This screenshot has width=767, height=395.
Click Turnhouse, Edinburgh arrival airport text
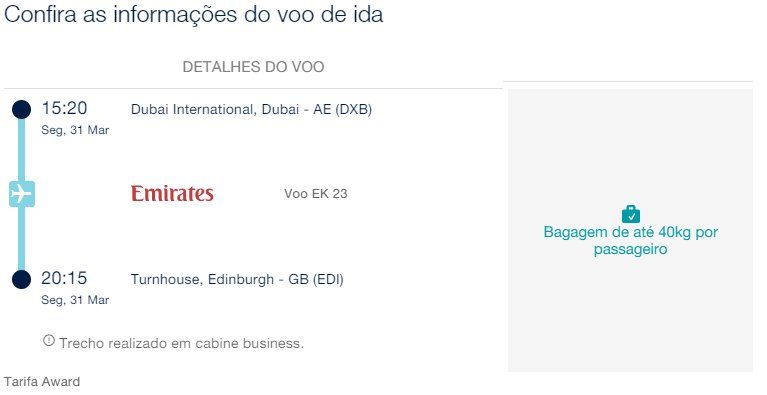(237, 279)
